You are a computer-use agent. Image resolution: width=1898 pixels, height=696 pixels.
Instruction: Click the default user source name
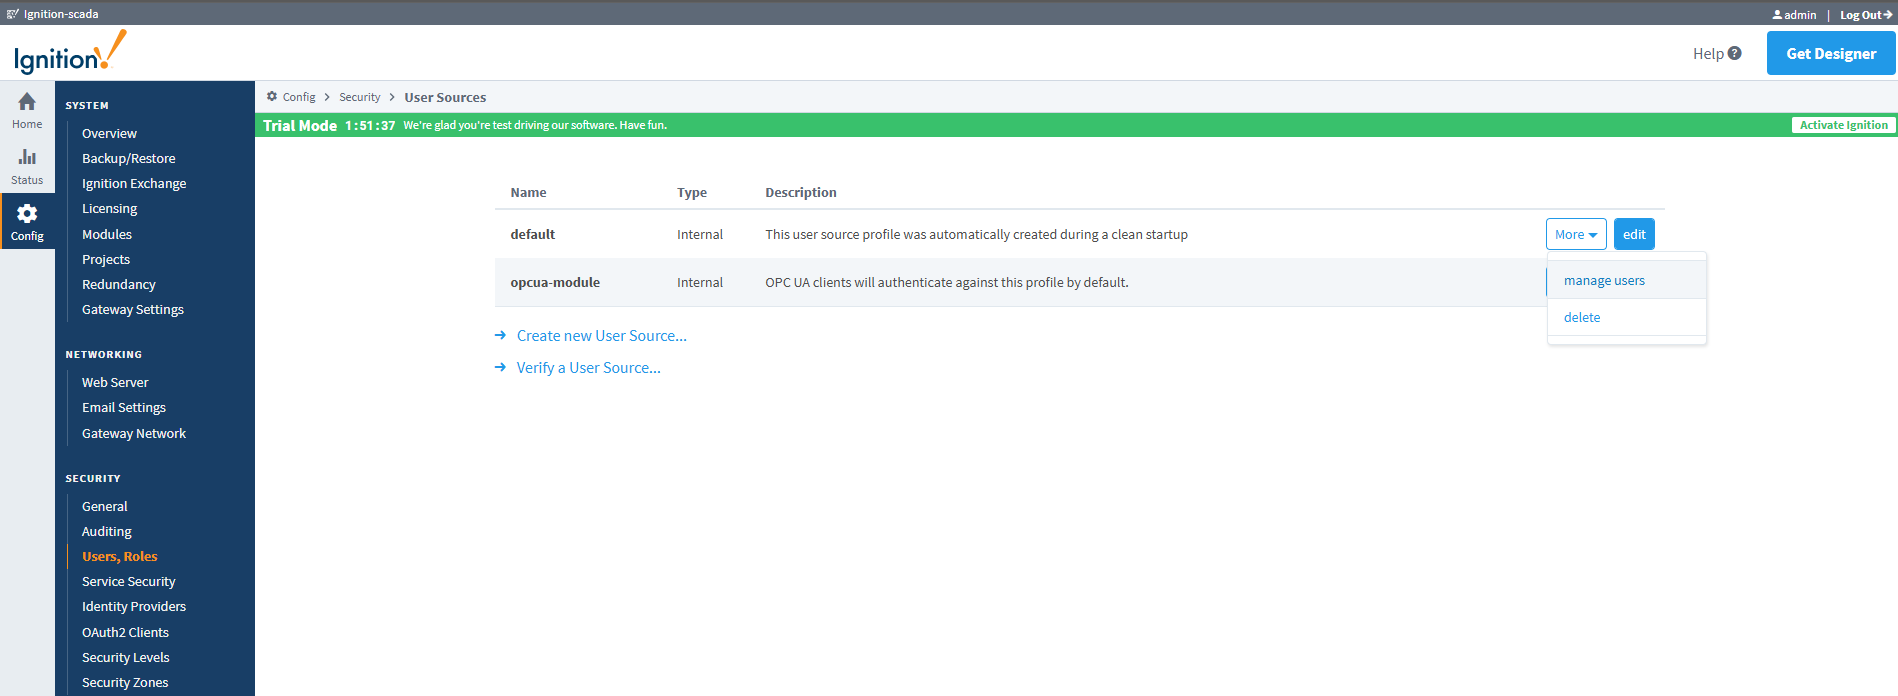coord(532,234)
